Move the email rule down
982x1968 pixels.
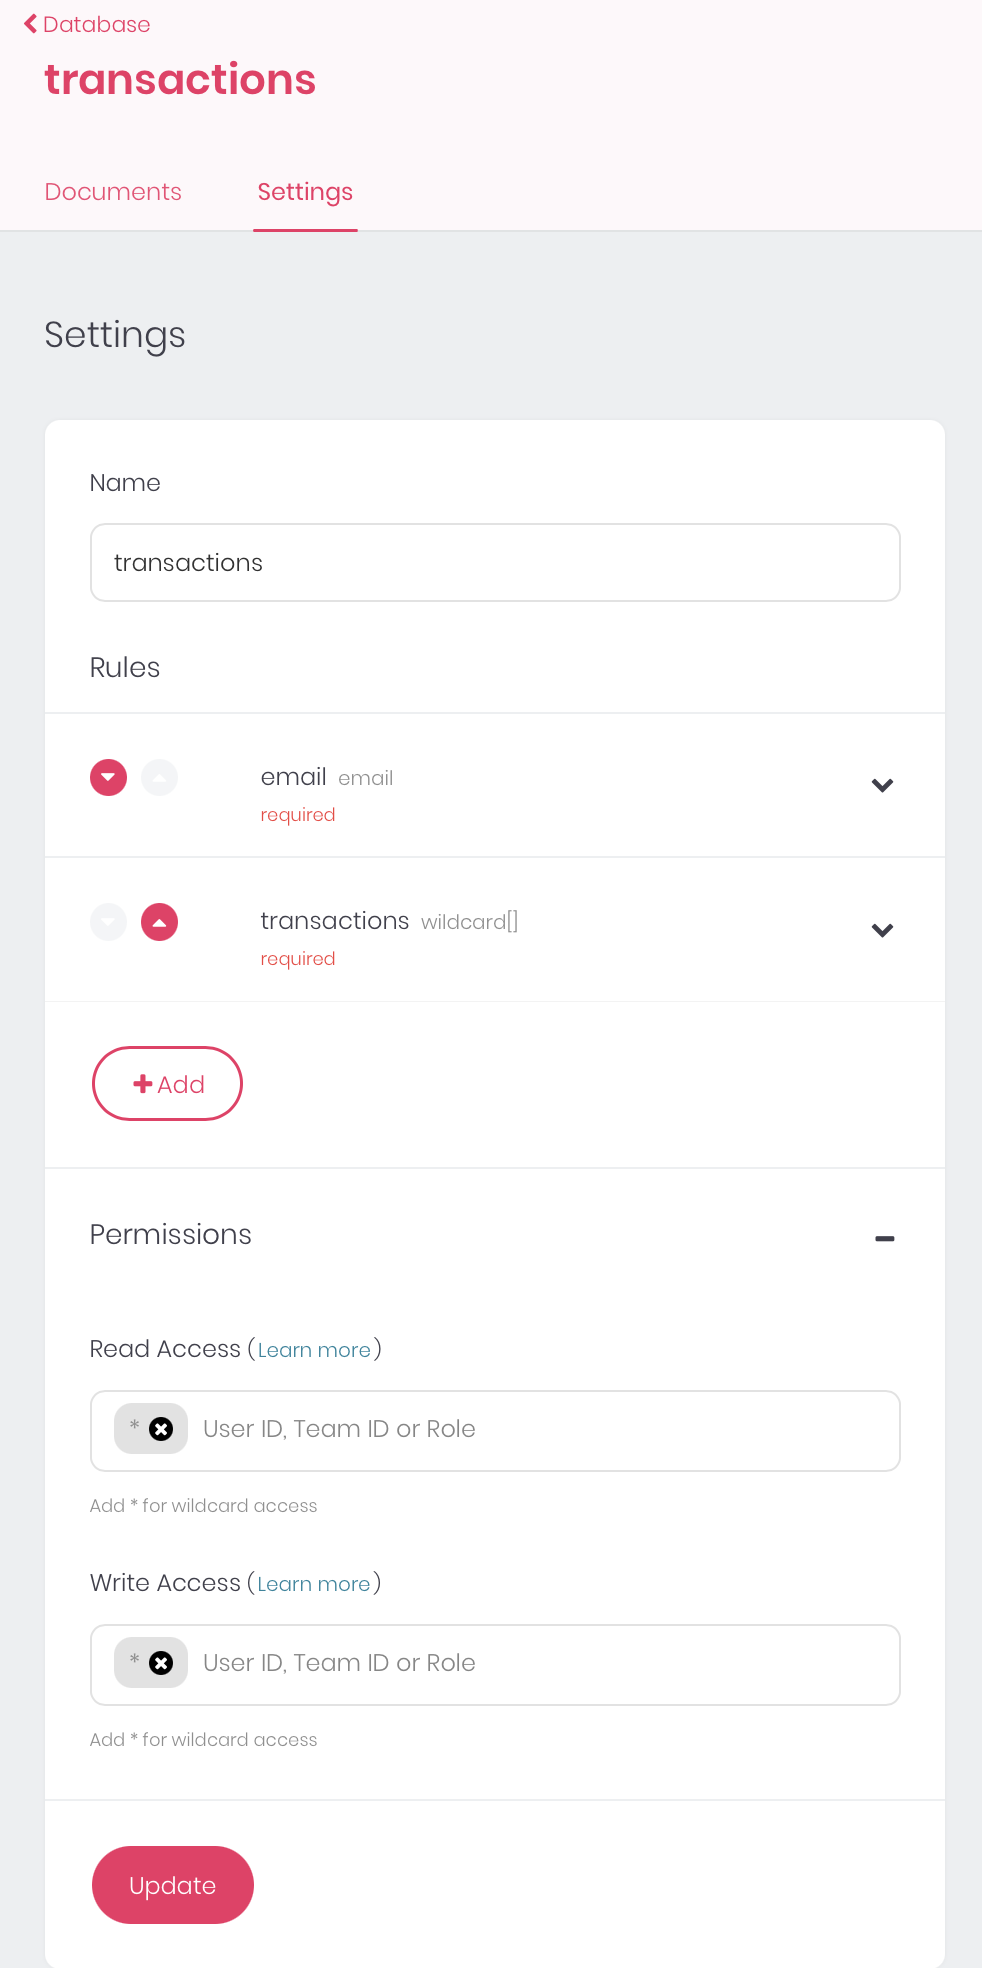108,777
